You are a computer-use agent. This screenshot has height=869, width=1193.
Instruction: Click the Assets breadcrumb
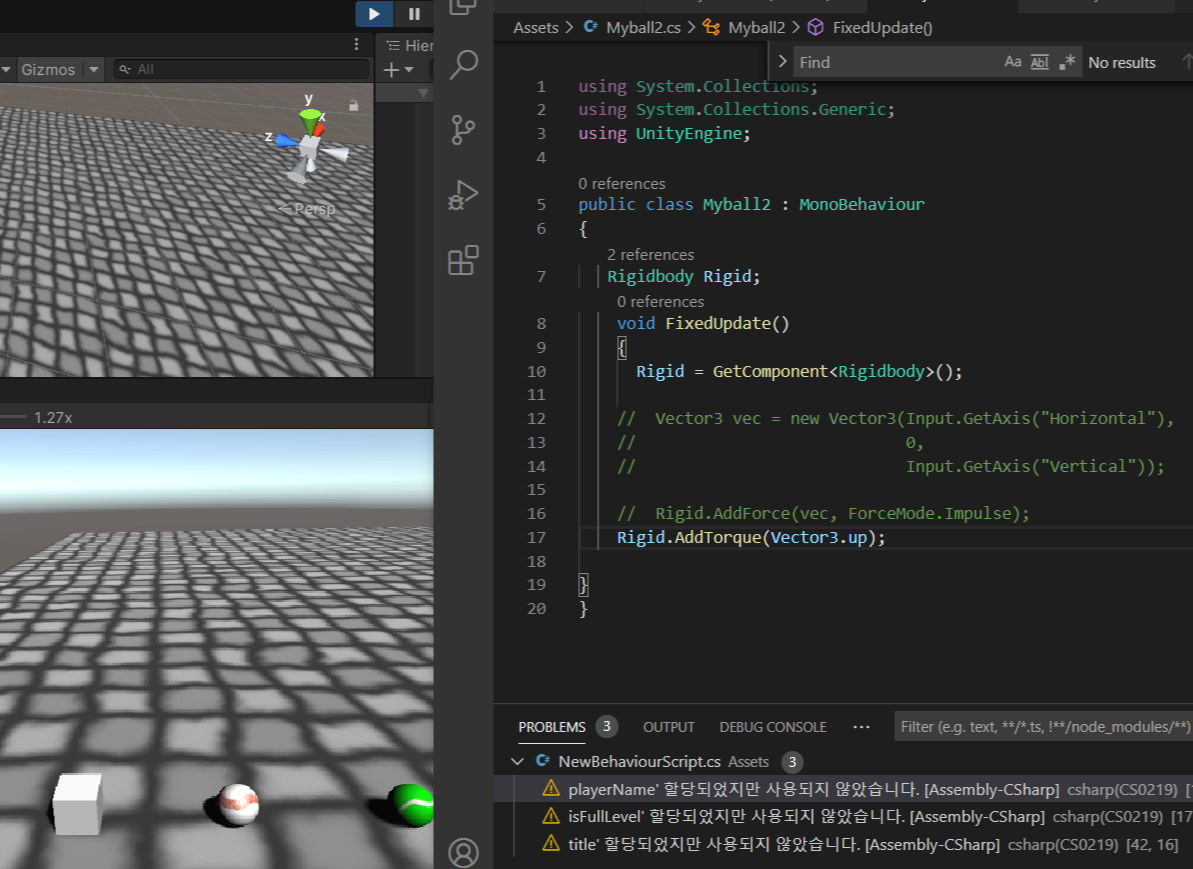point(536,27)
